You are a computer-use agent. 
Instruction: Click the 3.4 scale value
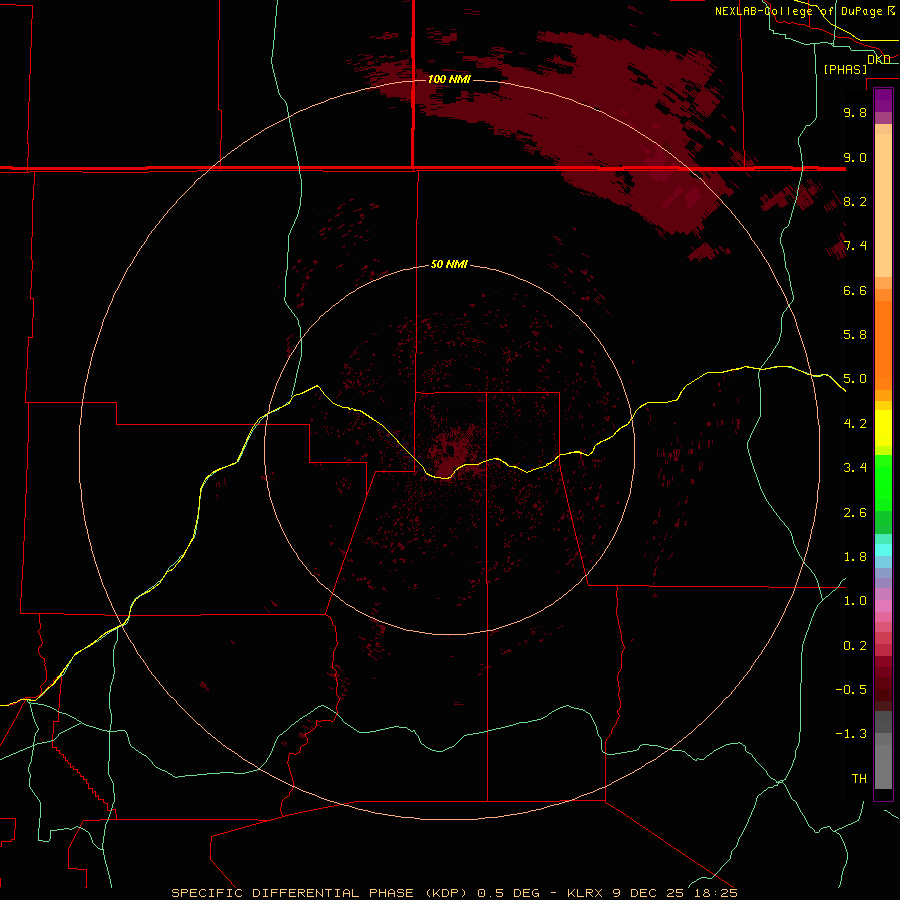coord(855,468)
